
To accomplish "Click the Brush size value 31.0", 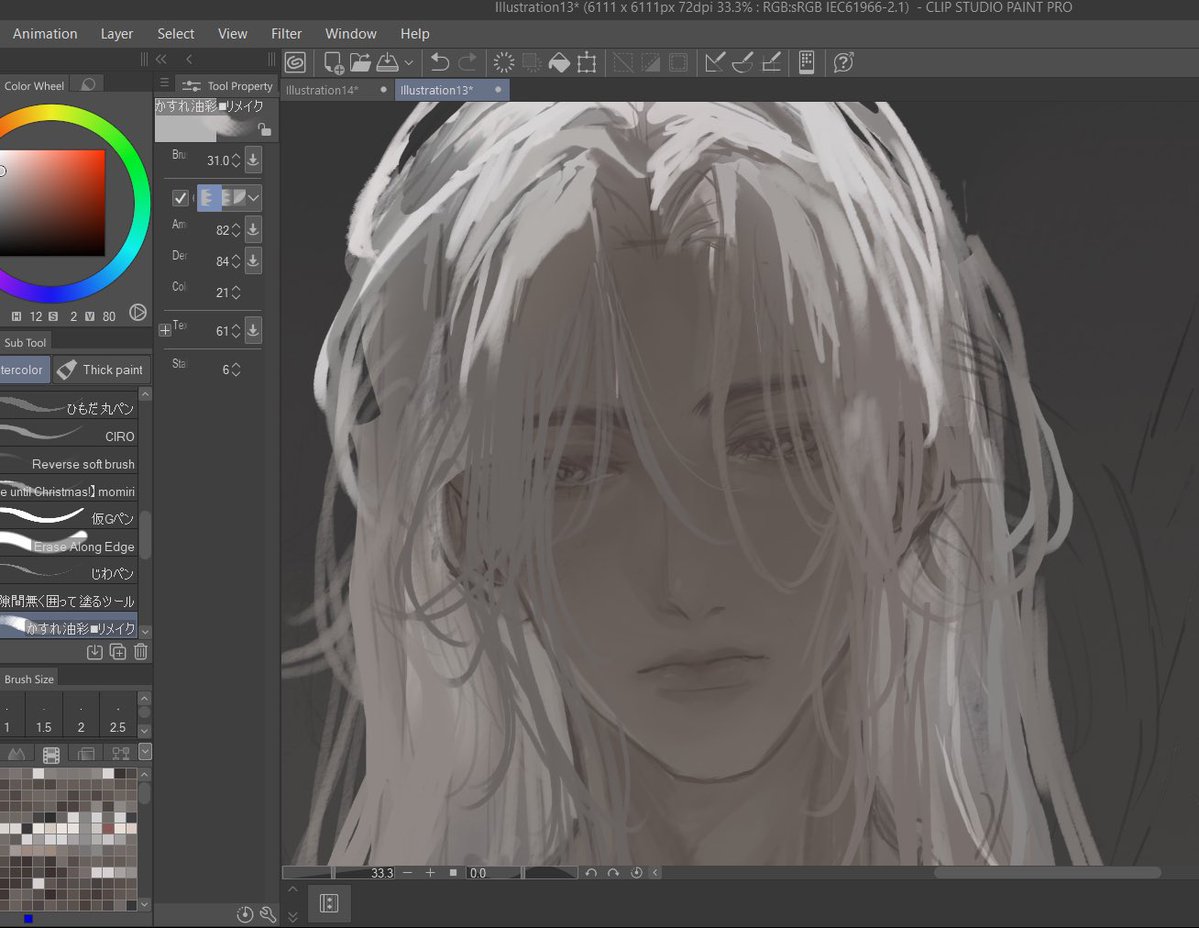I will (x=218, y=161).
